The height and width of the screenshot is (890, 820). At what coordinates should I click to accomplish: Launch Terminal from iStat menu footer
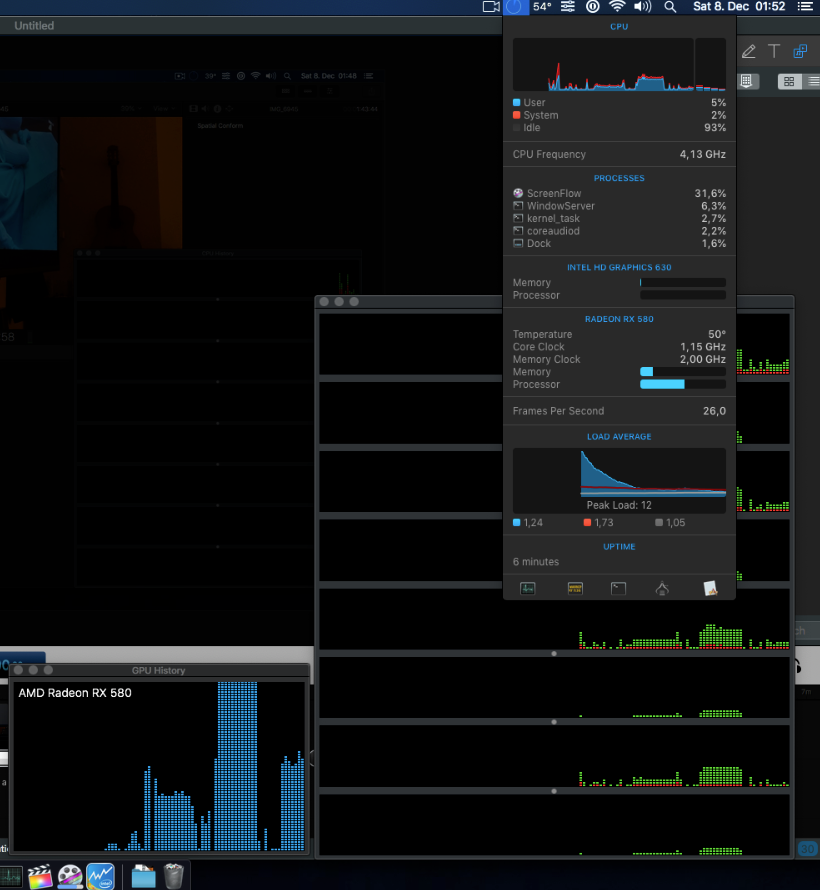(619, 589)
